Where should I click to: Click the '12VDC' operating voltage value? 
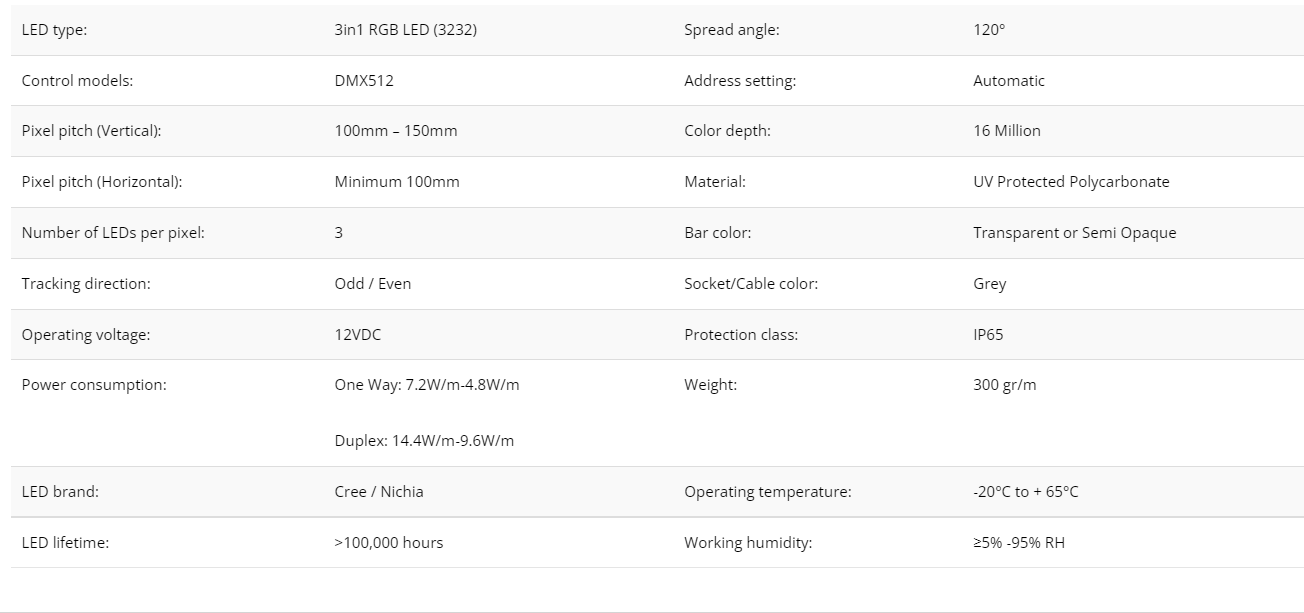pyautogui.click(x=358, y=335)
